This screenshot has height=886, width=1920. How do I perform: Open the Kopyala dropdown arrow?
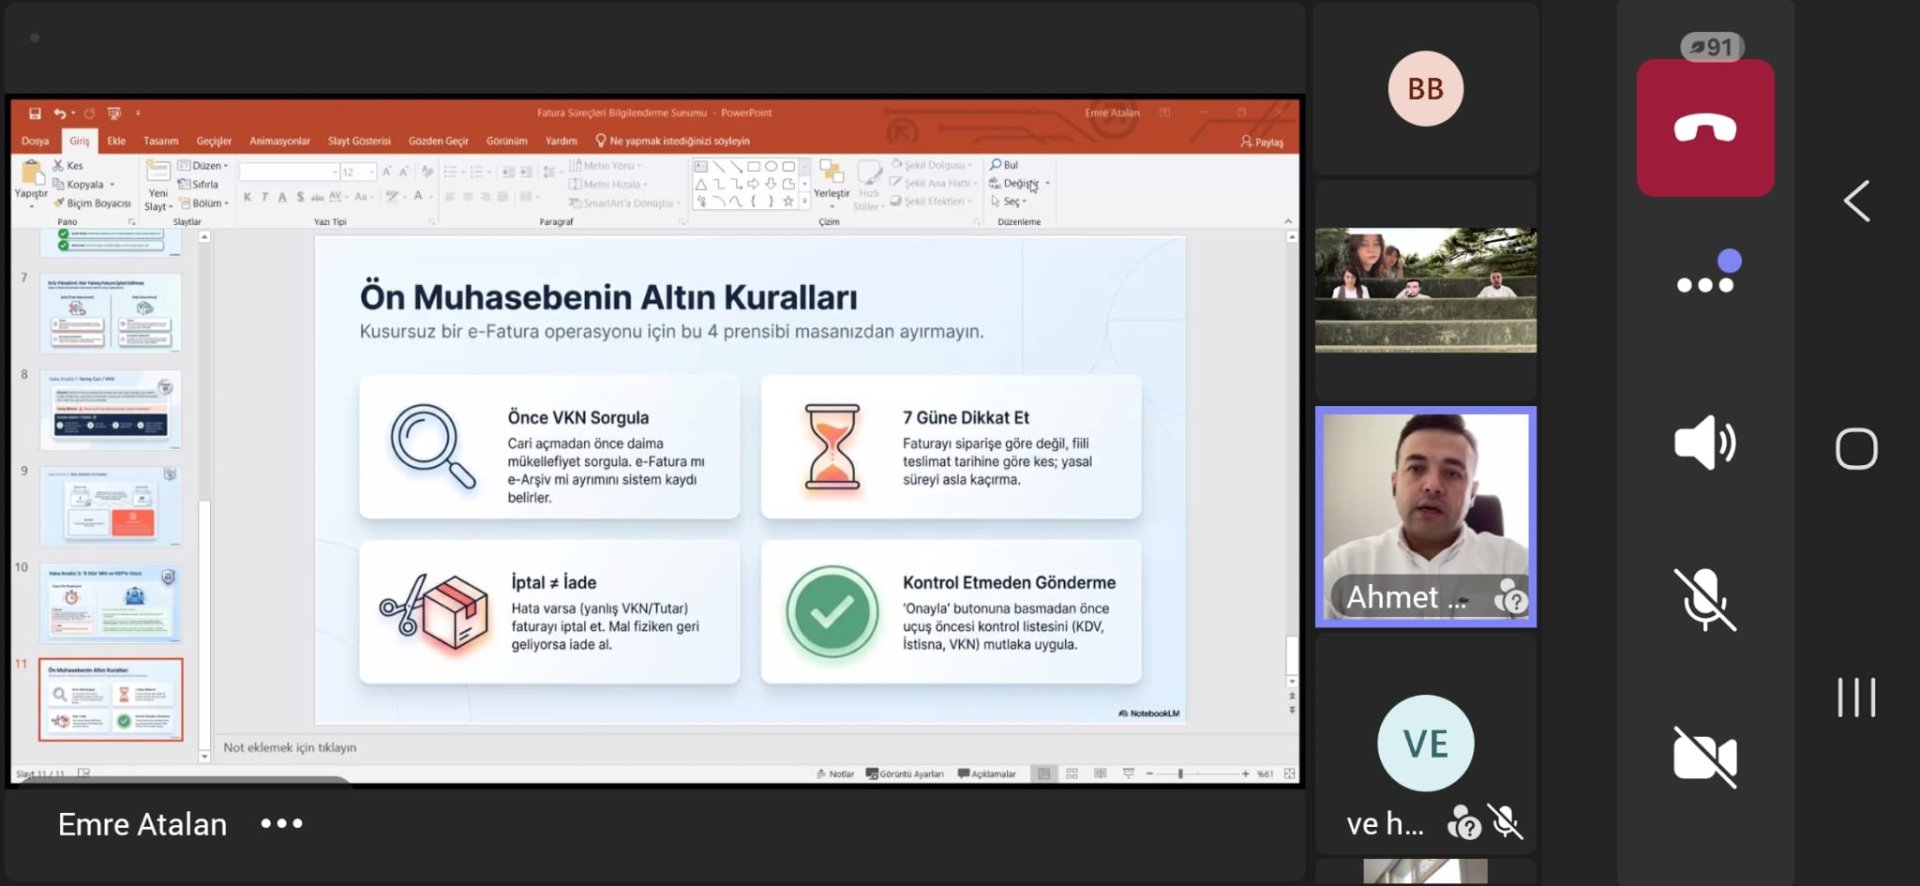coord(112,184)
